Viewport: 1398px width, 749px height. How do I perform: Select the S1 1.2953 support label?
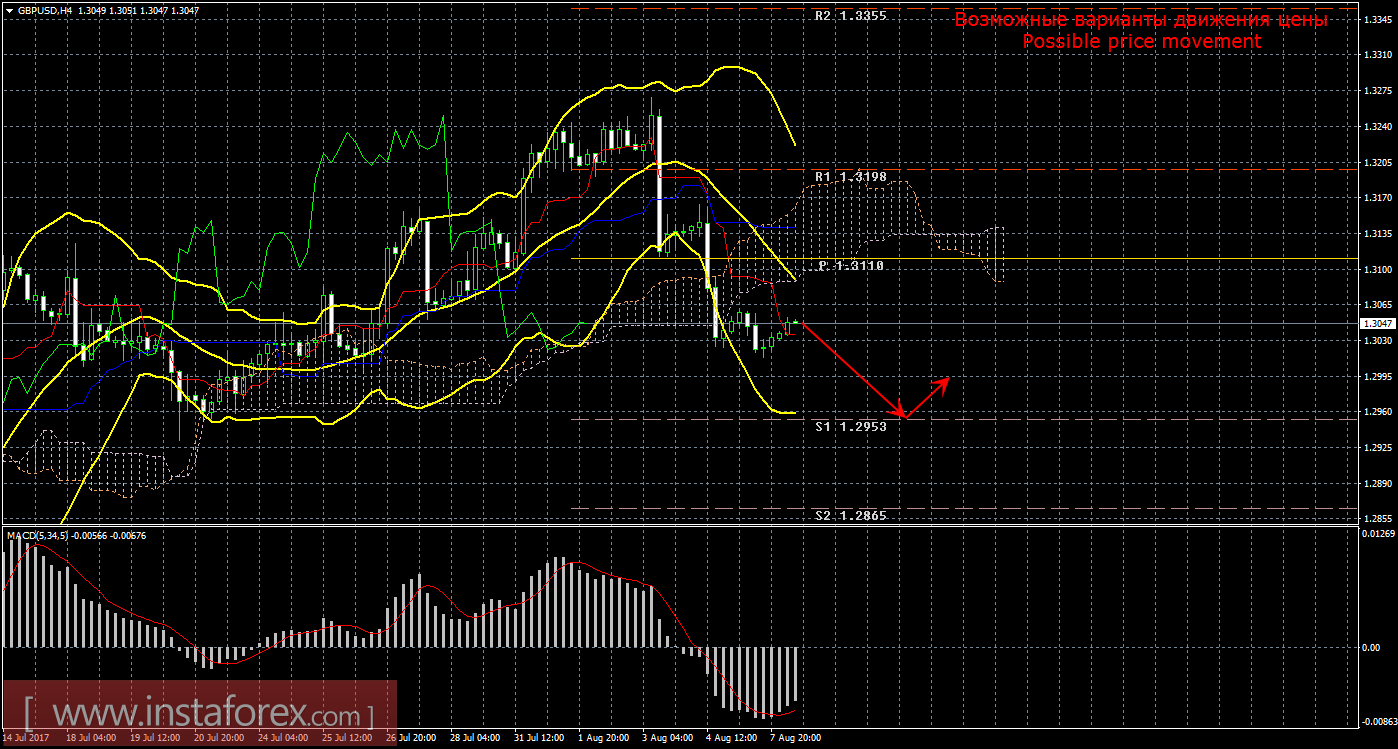850,426
